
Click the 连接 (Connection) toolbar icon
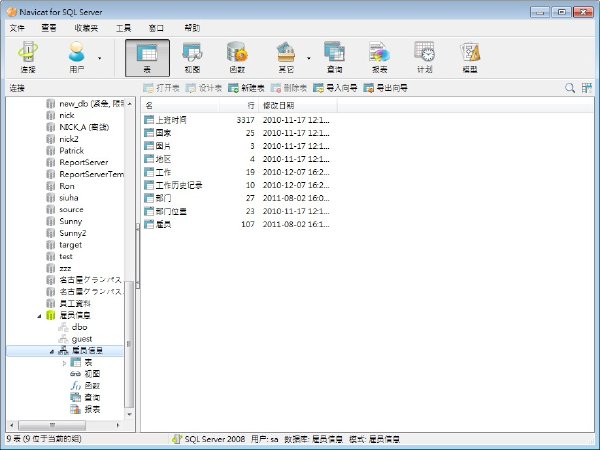28,57
